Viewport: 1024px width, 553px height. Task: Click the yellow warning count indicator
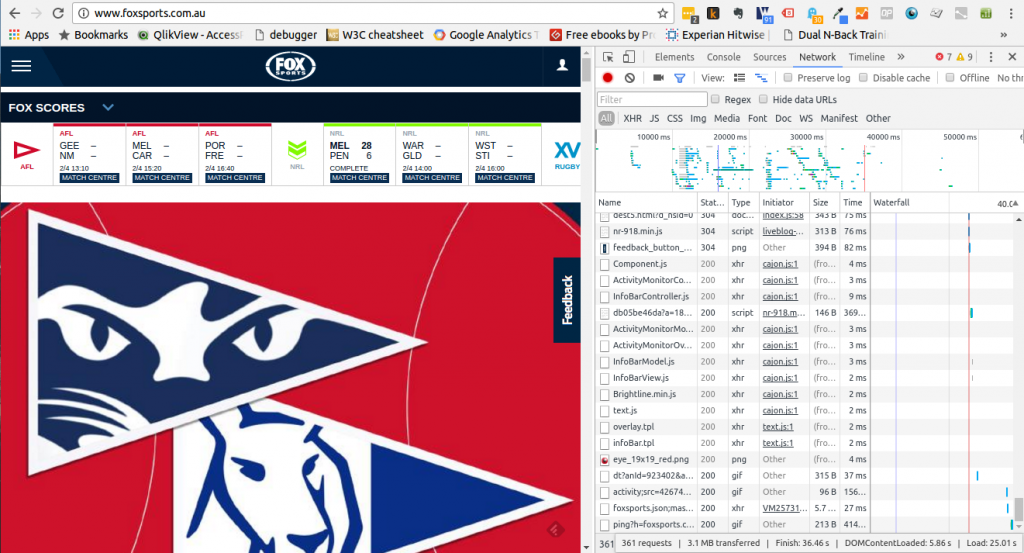[965, 57]
